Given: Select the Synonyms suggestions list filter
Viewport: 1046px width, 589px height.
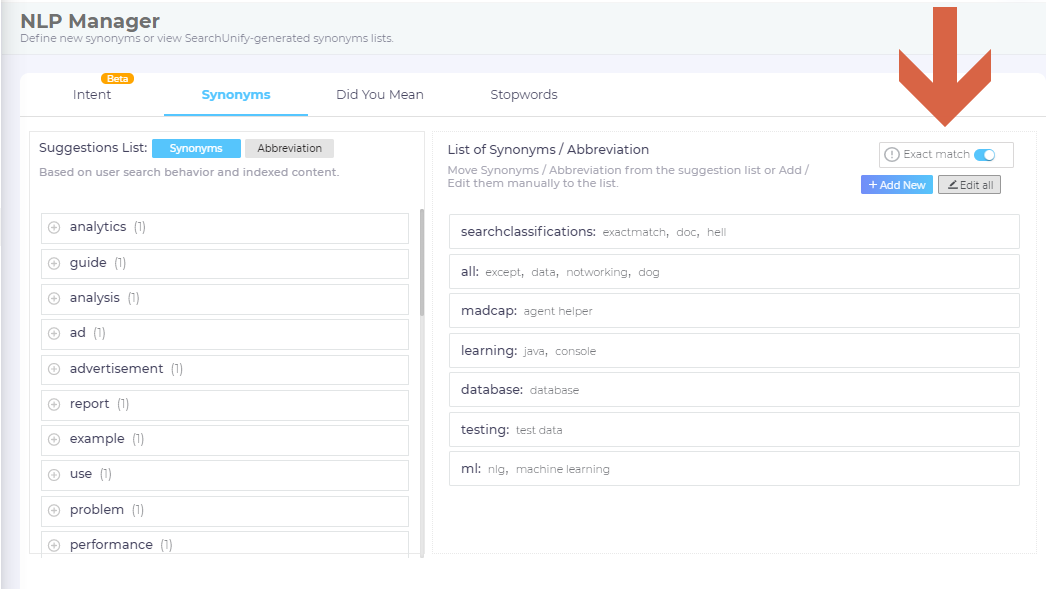Looking at the screenshot, I should tap(196, 148).
